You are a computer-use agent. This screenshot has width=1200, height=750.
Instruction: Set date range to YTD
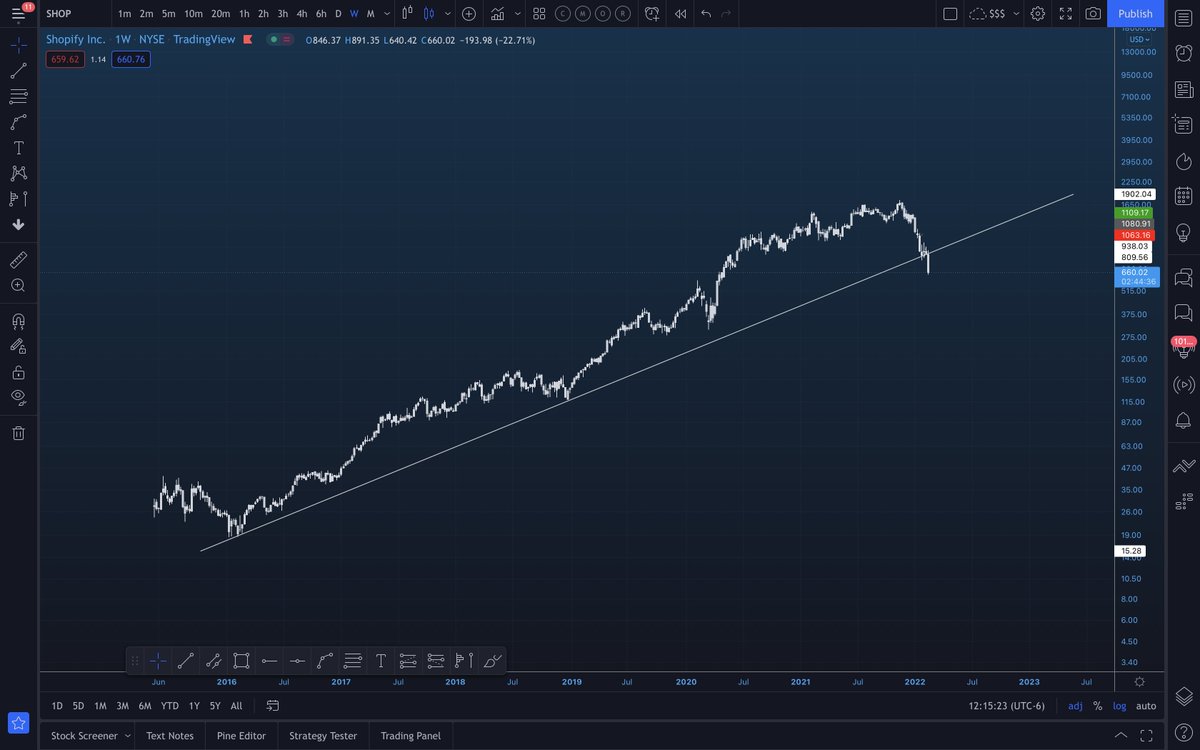[170, 706]
